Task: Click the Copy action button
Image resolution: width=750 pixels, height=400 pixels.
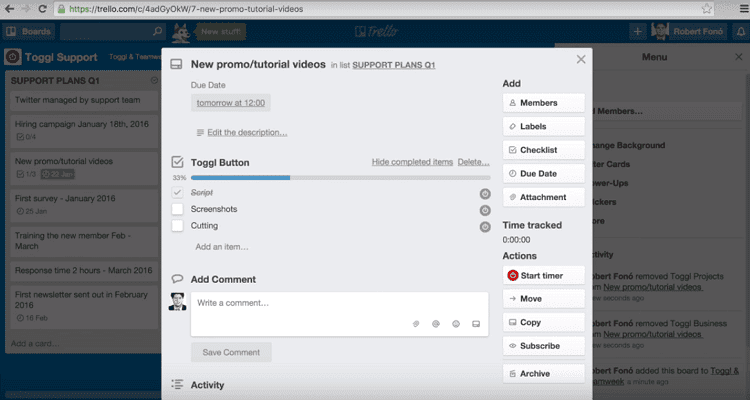Action: click(543, 322)
